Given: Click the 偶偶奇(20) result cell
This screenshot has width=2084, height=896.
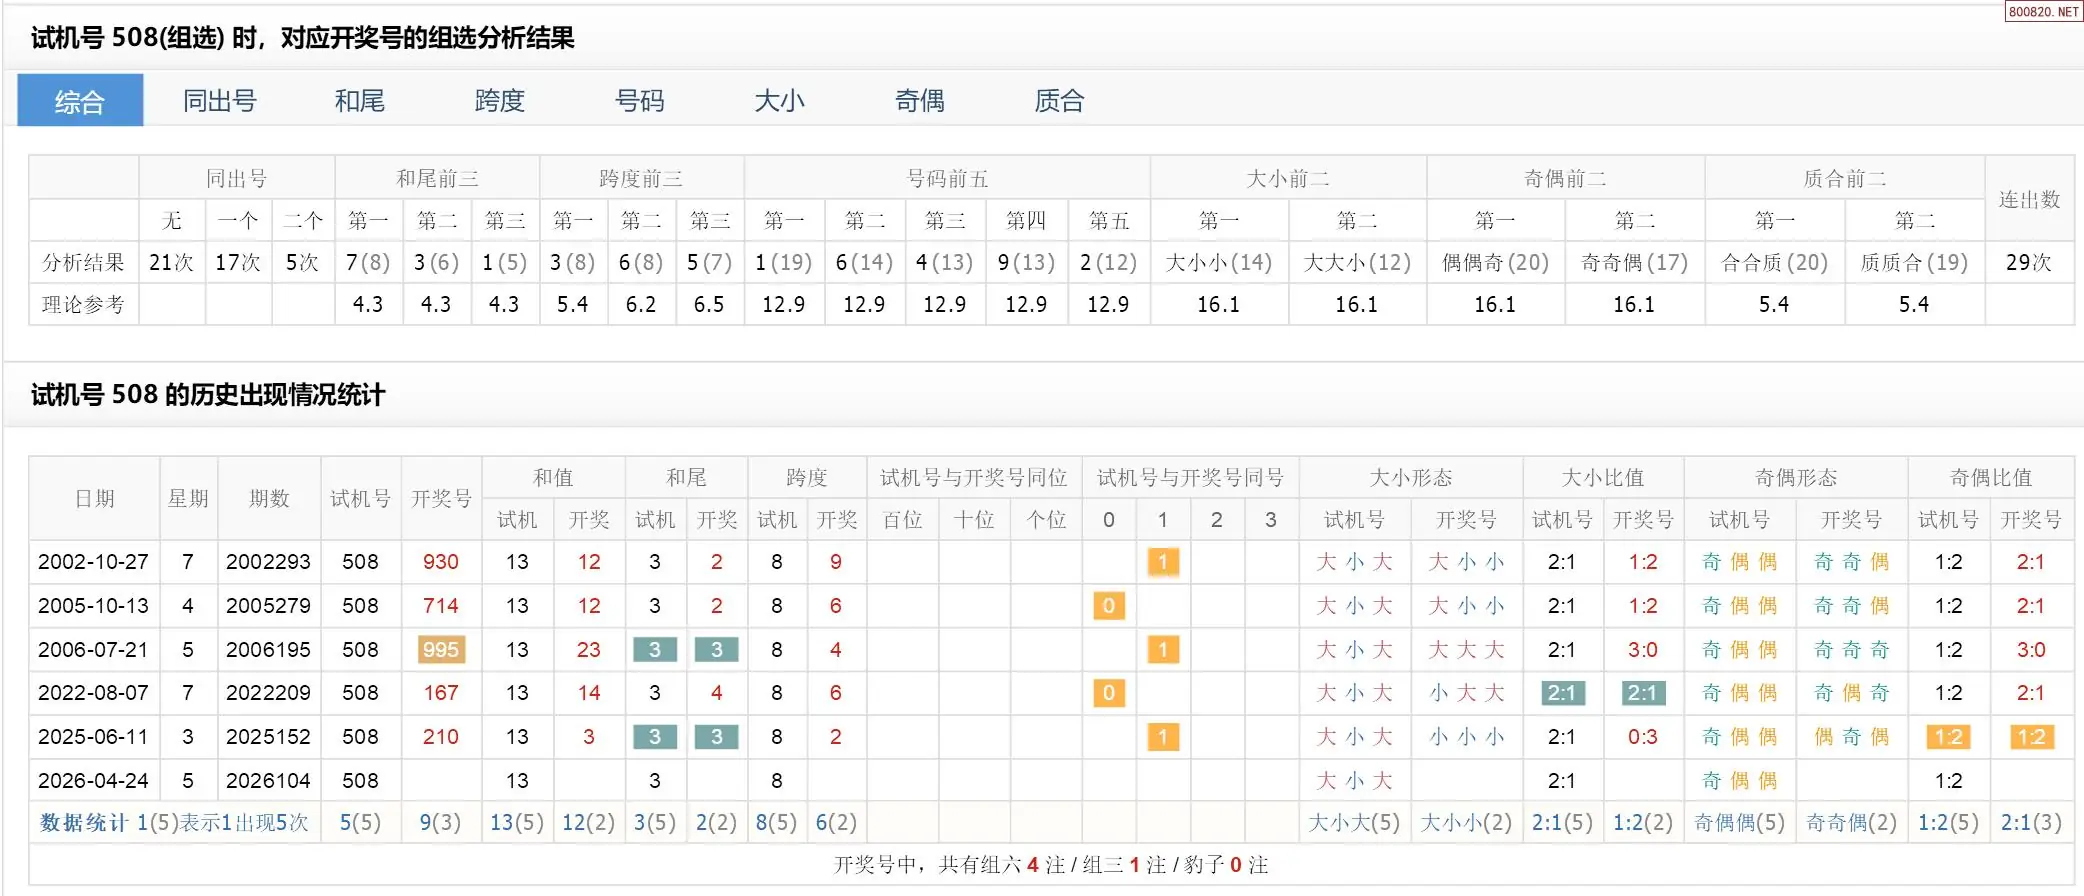Looking at the screenshot, I should (1495, 263).
